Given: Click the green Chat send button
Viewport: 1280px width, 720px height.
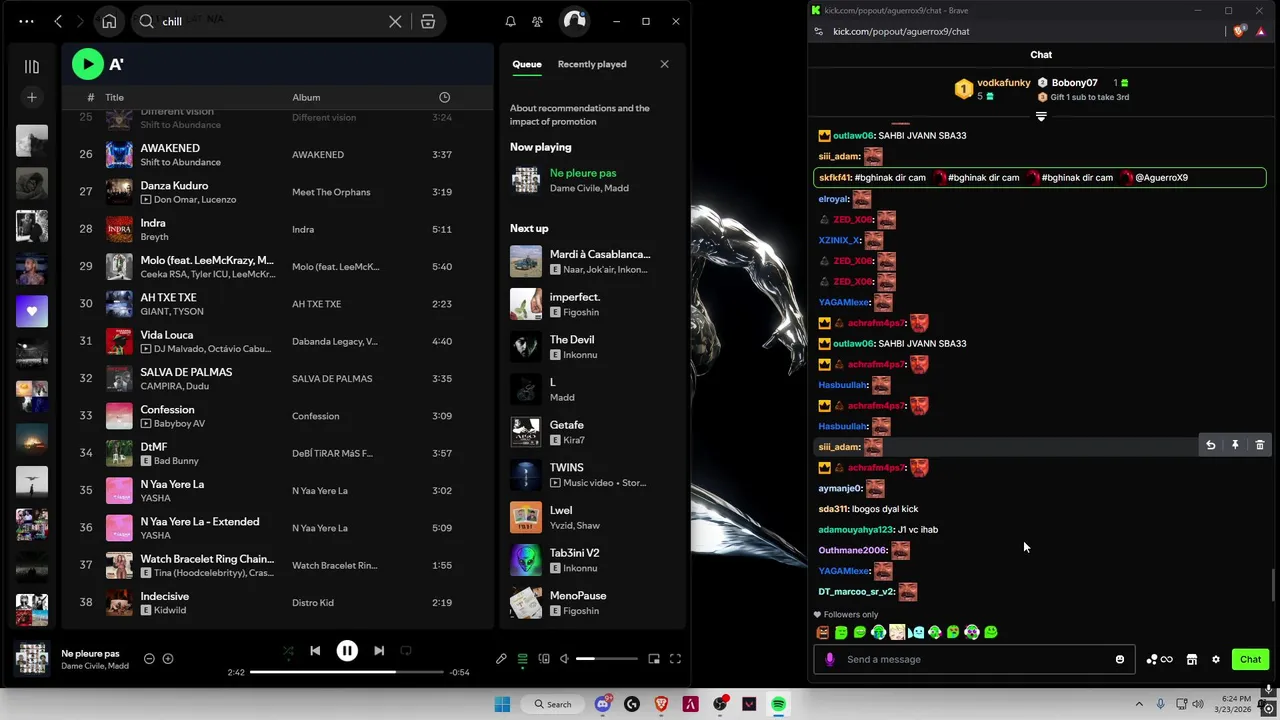Looking at the screenshot, I should (x=1251, y=660).
